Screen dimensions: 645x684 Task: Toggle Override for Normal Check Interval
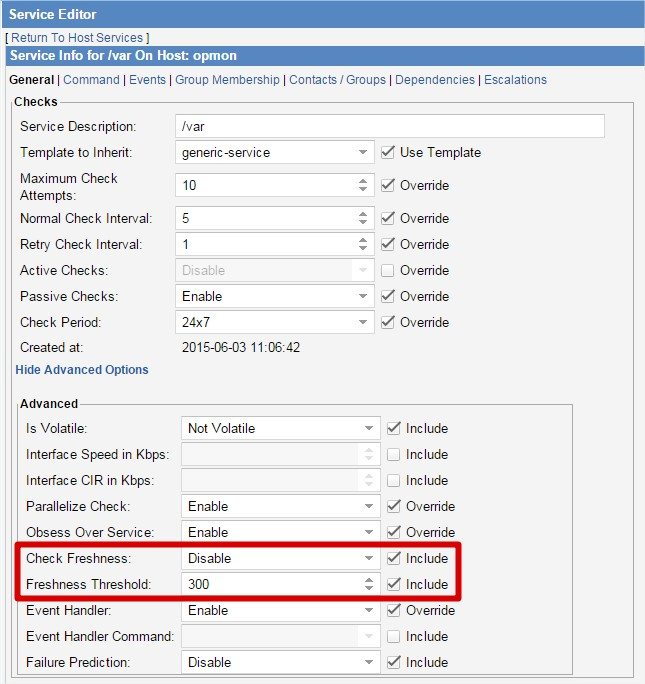click(x=389, y=218)
